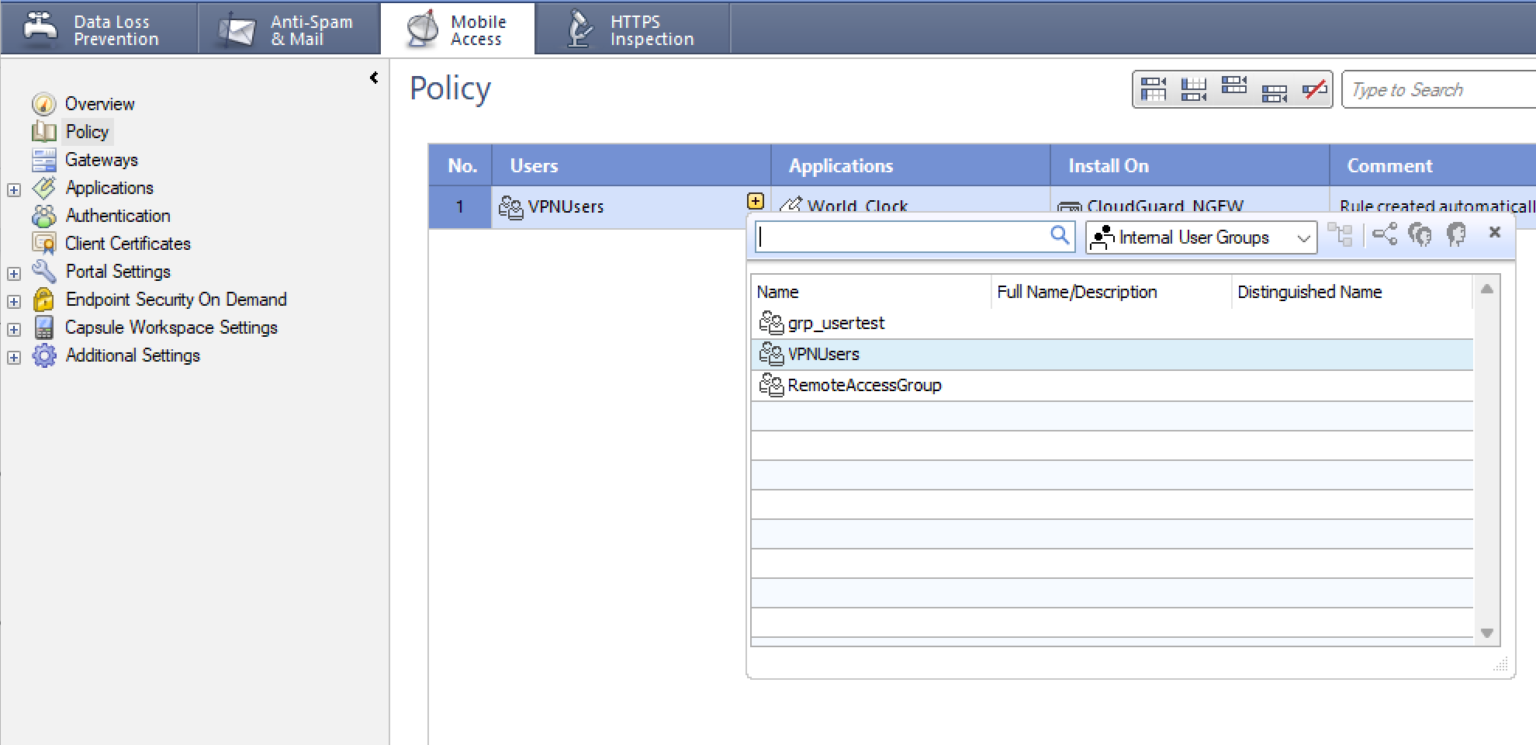Open the Internal User Groups dropdown

click(x=1201, y=238)
